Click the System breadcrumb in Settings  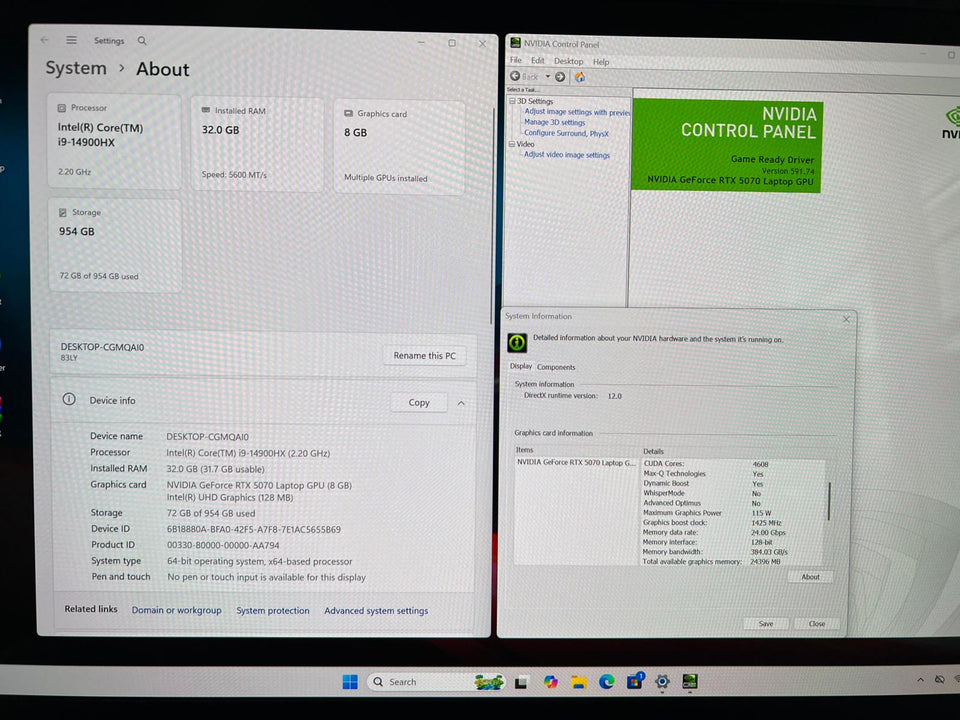click(x=76, y=68)
